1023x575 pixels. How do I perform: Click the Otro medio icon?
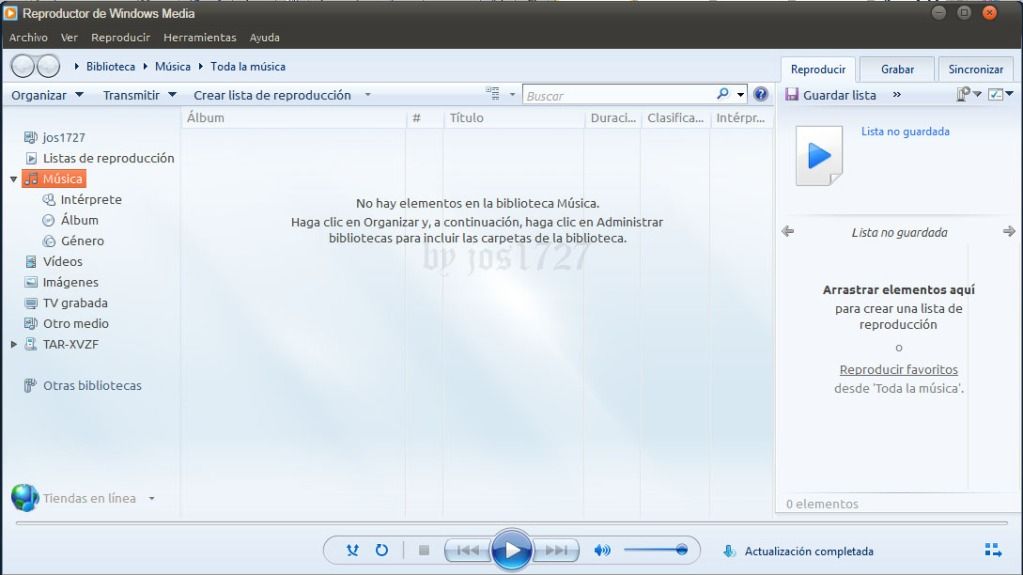click(31, 324)
